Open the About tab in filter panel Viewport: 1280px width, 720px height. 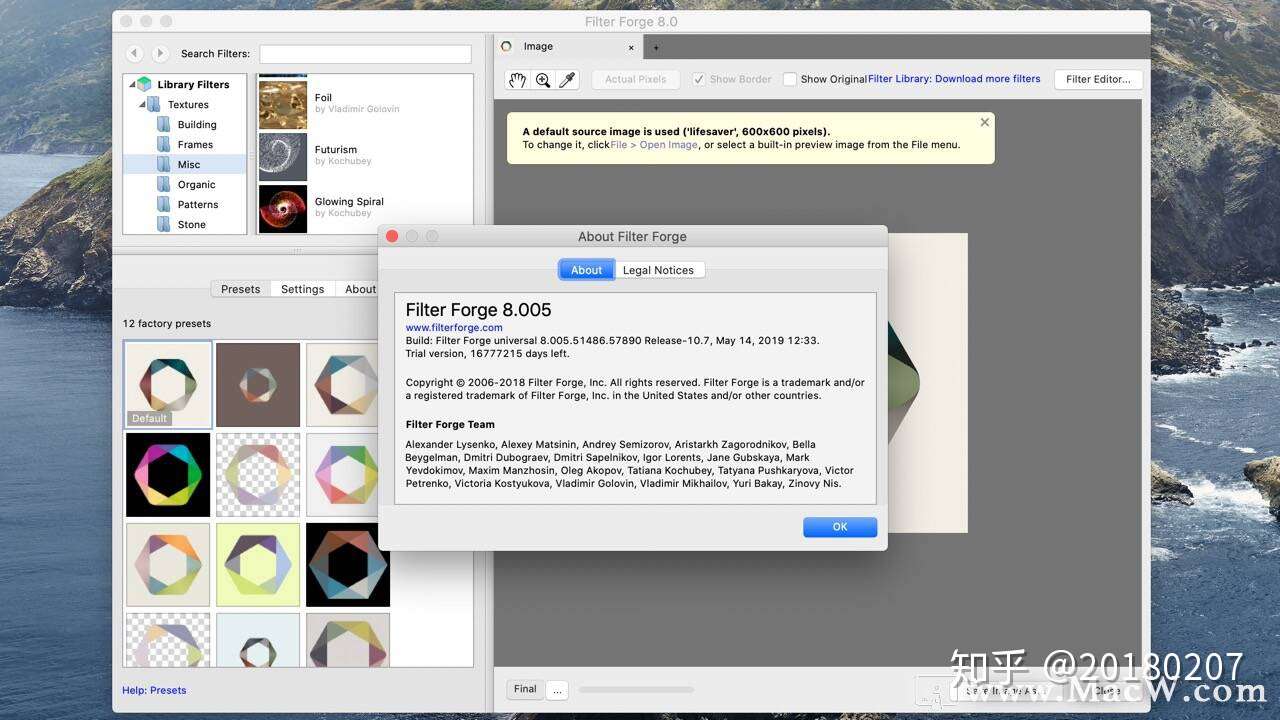(358, 289)
